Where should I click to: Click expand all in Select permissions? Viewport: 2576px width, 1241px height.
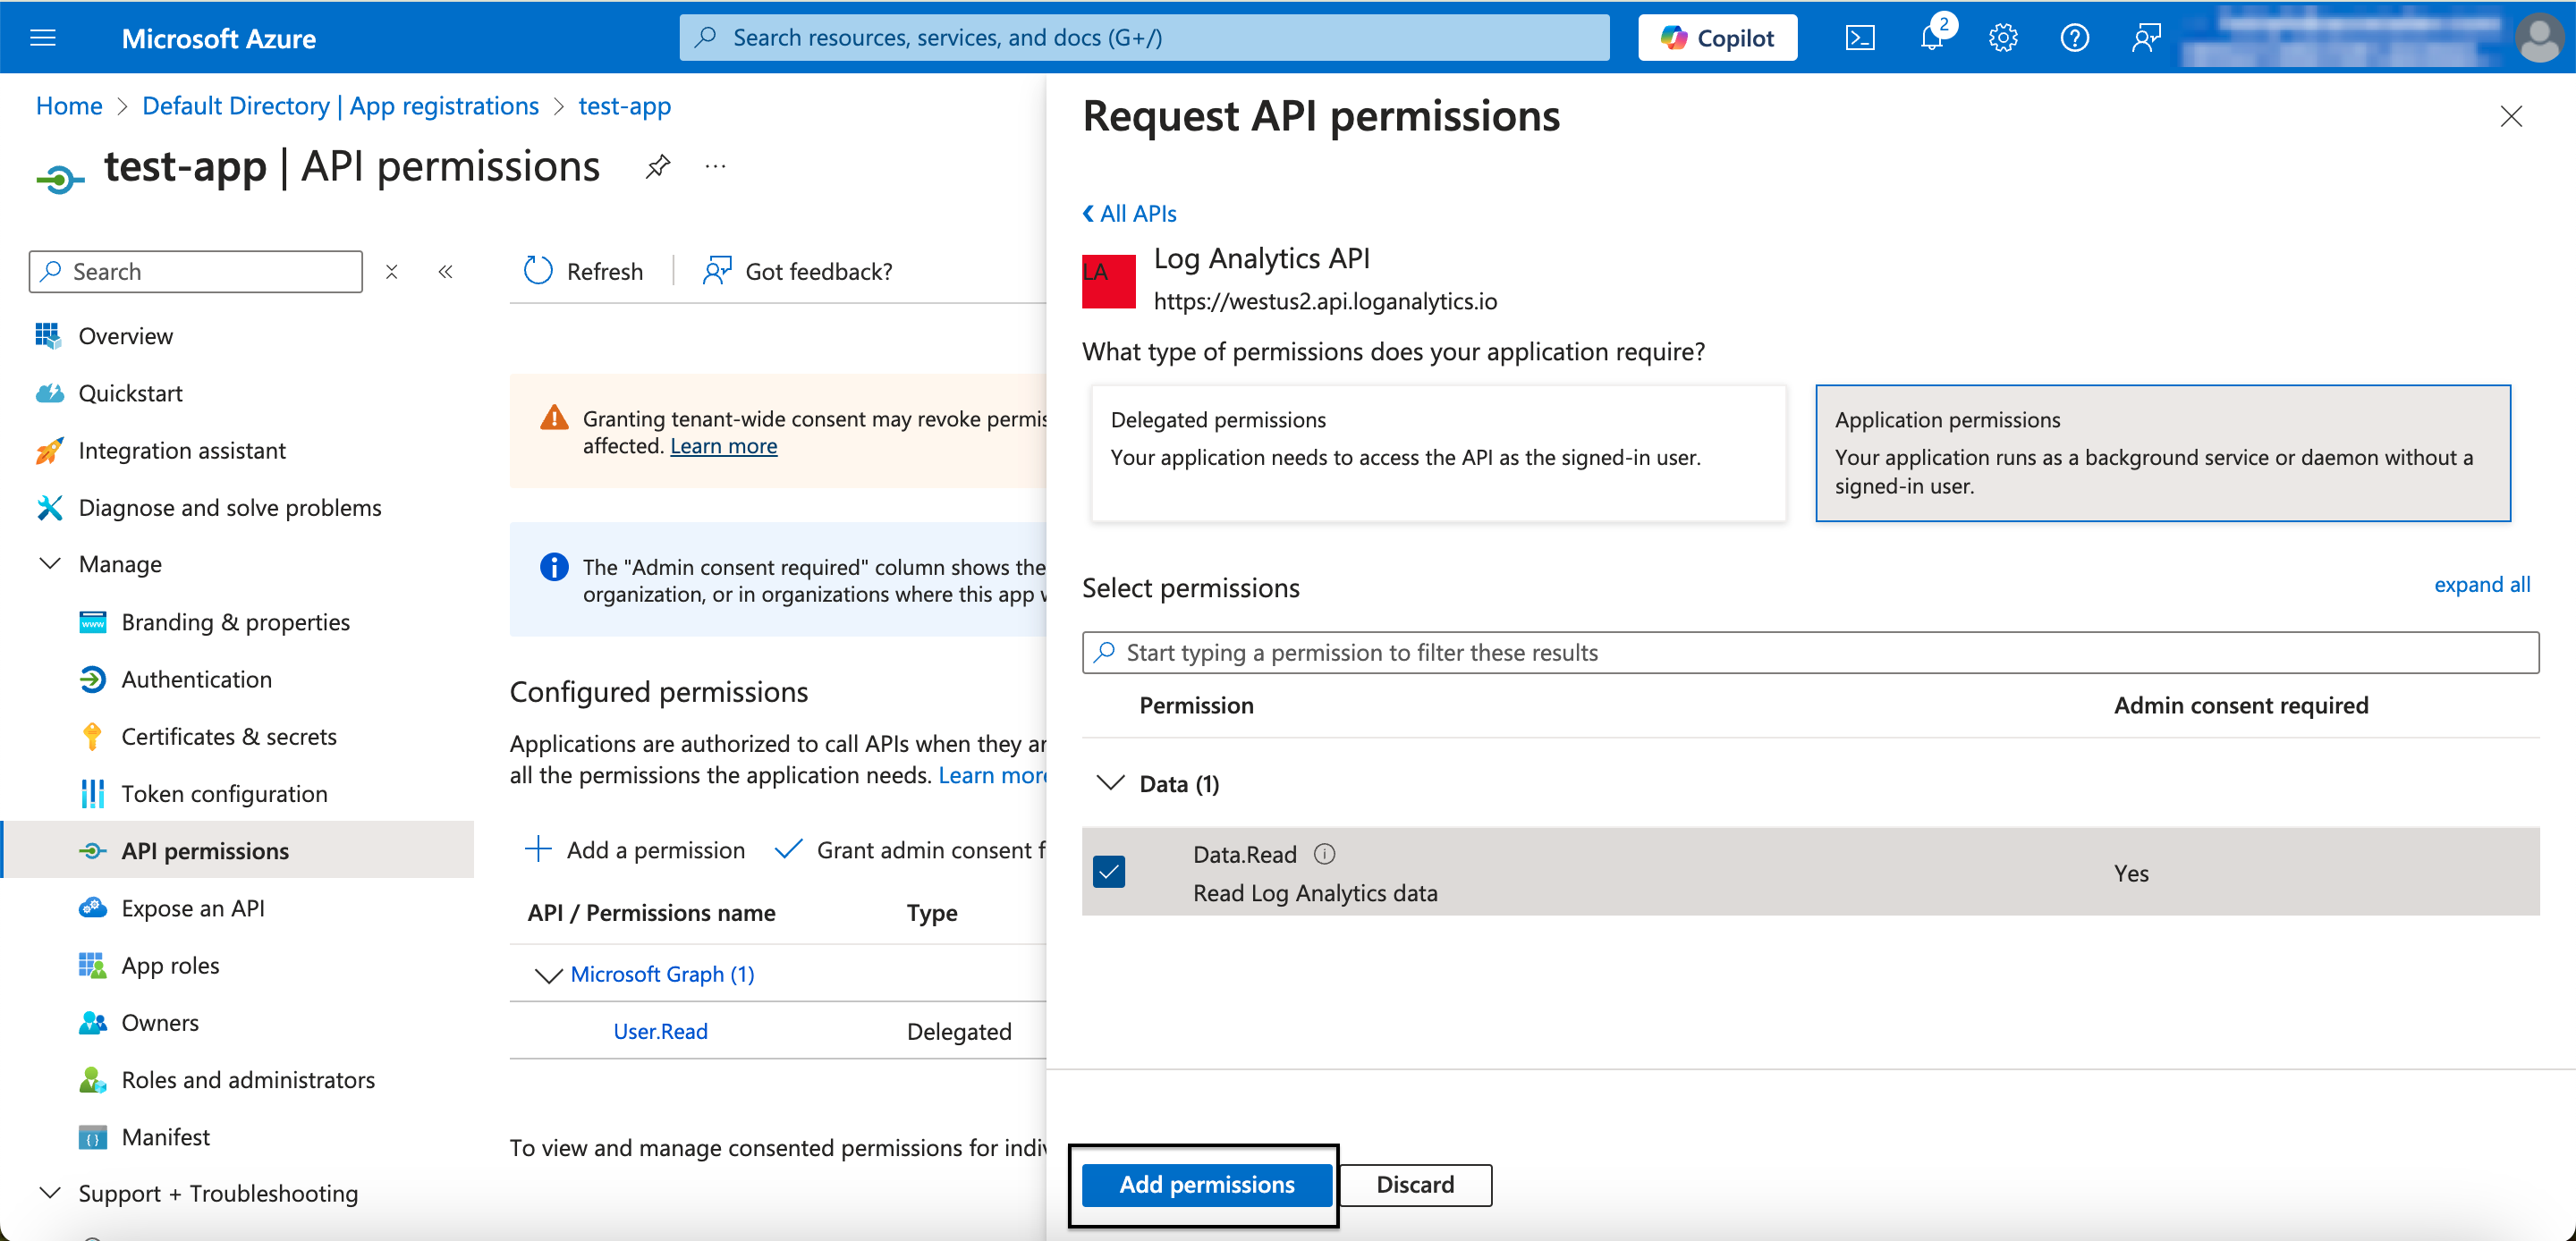[x=2482, y=585]
